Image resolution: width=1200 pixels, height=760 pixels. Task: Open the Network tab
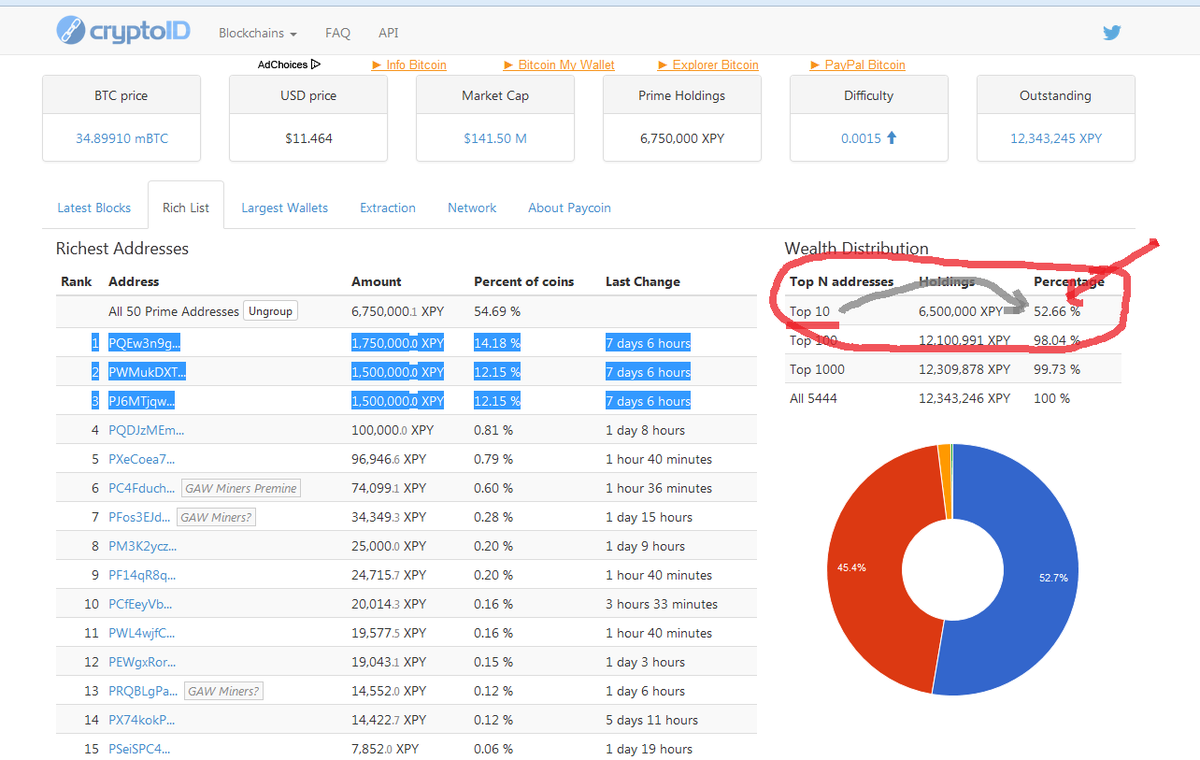(472, 208)
